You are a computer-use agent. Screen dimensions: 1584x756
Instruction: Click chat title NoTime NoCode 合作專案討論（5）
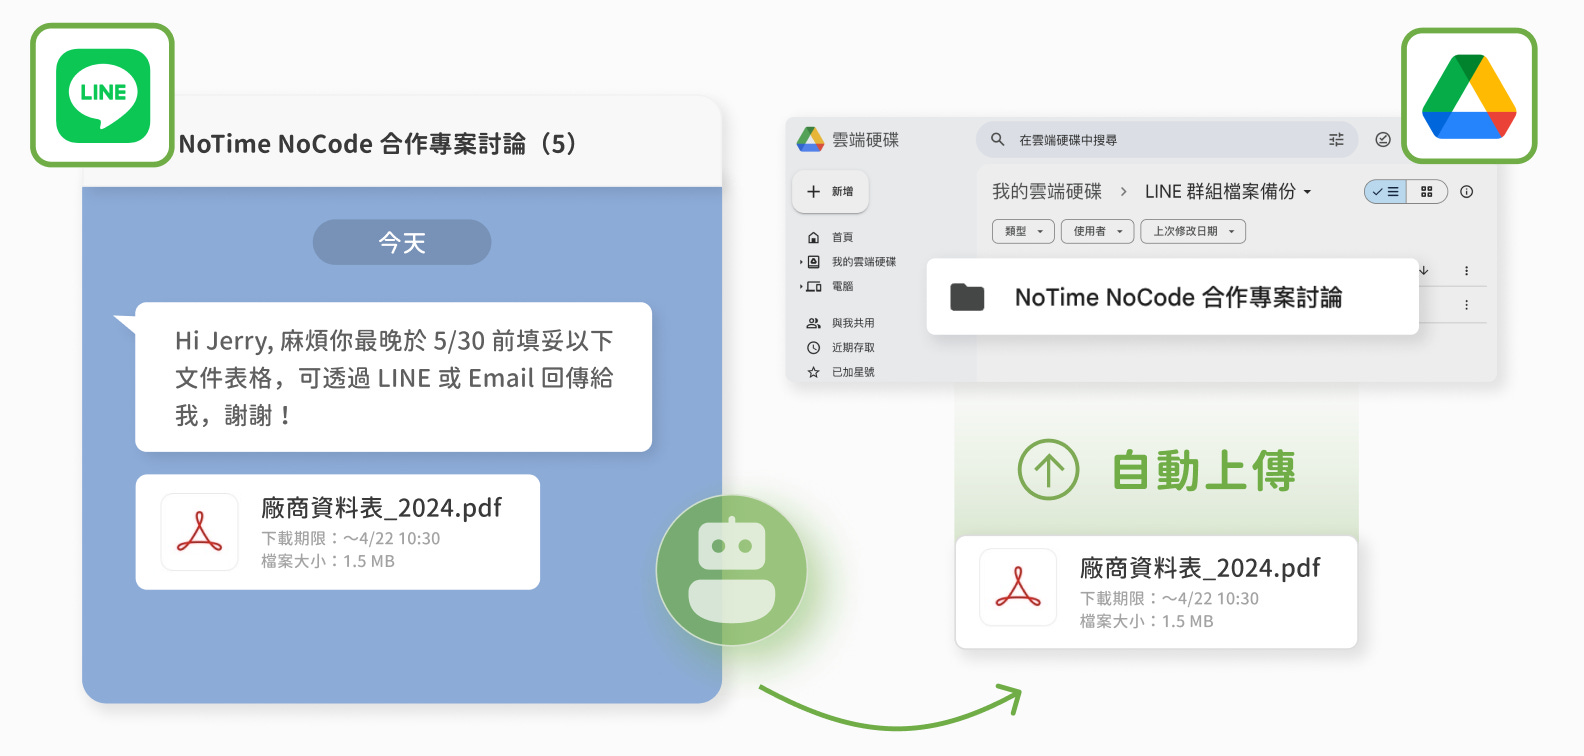[x=377, y=144]
